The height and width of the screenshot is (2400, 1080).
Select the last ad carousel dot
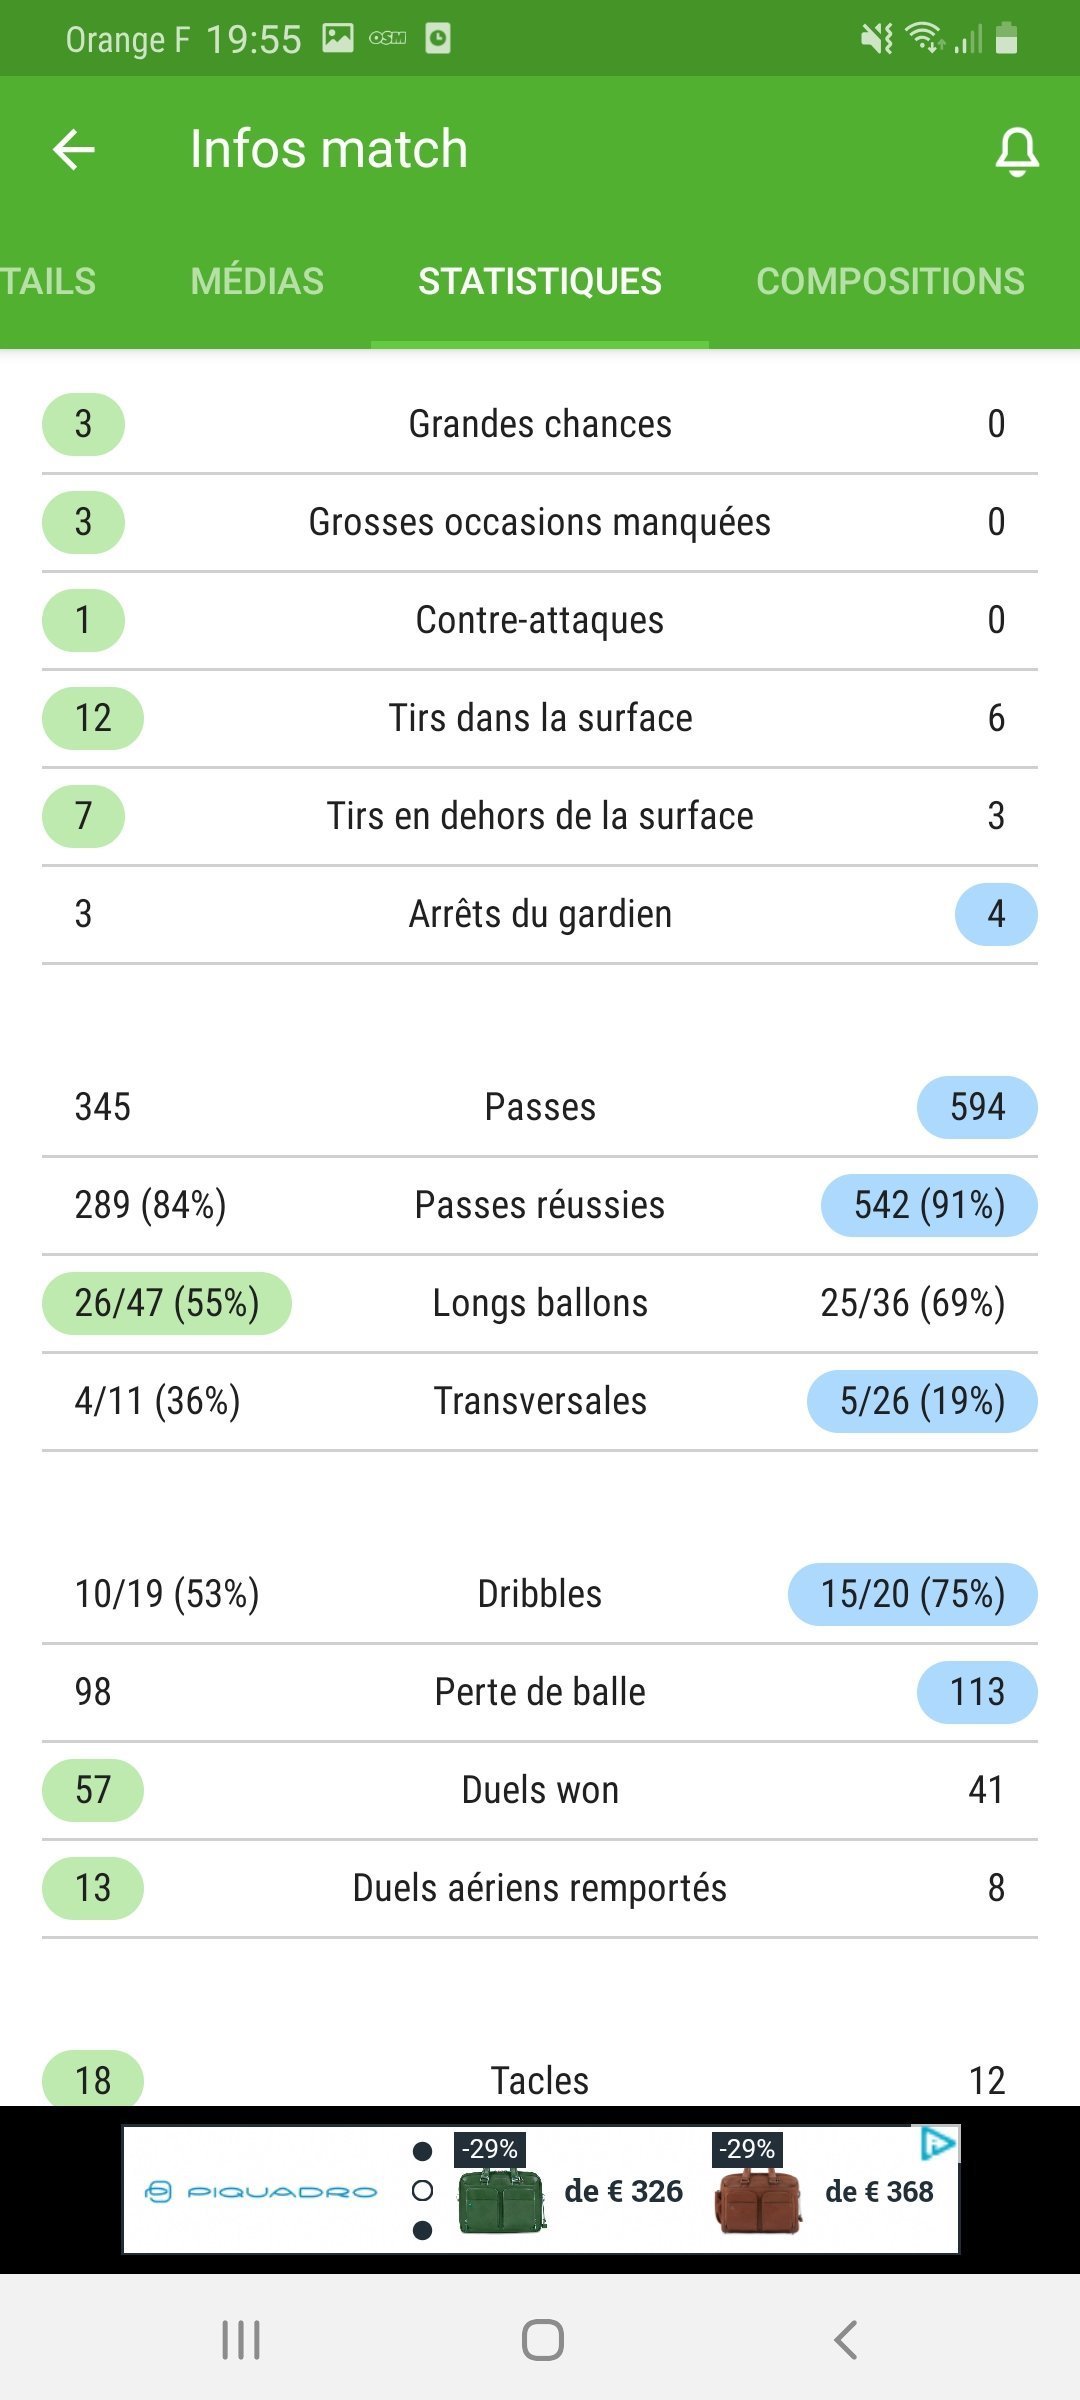pos(422,2230)
